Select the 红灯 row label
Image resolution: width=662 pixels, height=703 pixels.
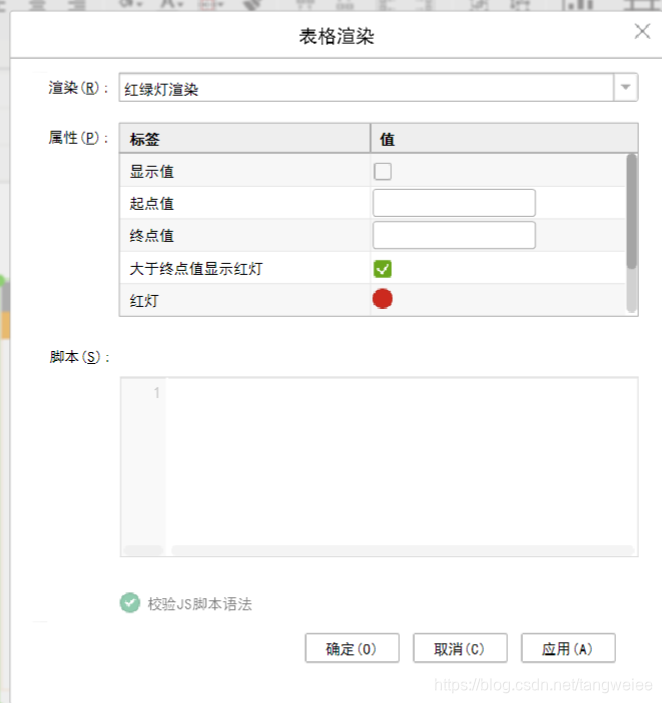click(x=144, y=300)
